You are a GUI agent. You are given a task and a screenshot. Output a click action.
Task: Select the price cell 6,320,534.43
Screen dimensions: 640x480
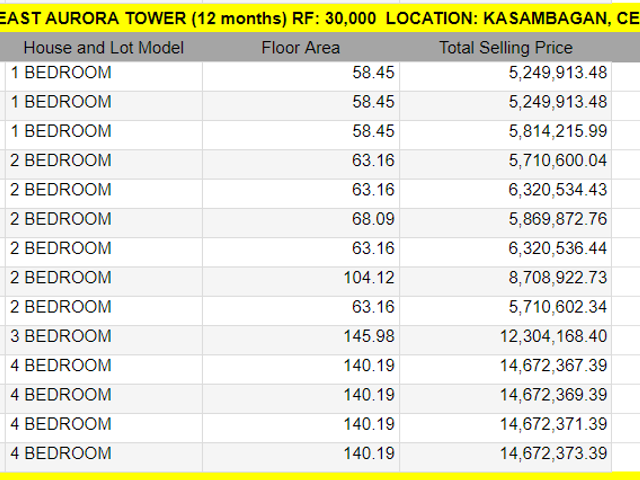(x=505, y=194)
